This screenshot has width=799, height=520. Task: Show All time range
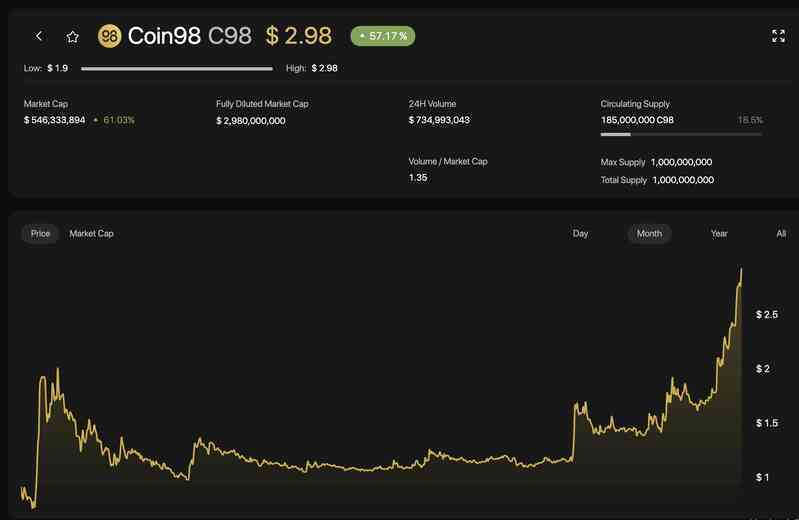(x=781, y=233)
